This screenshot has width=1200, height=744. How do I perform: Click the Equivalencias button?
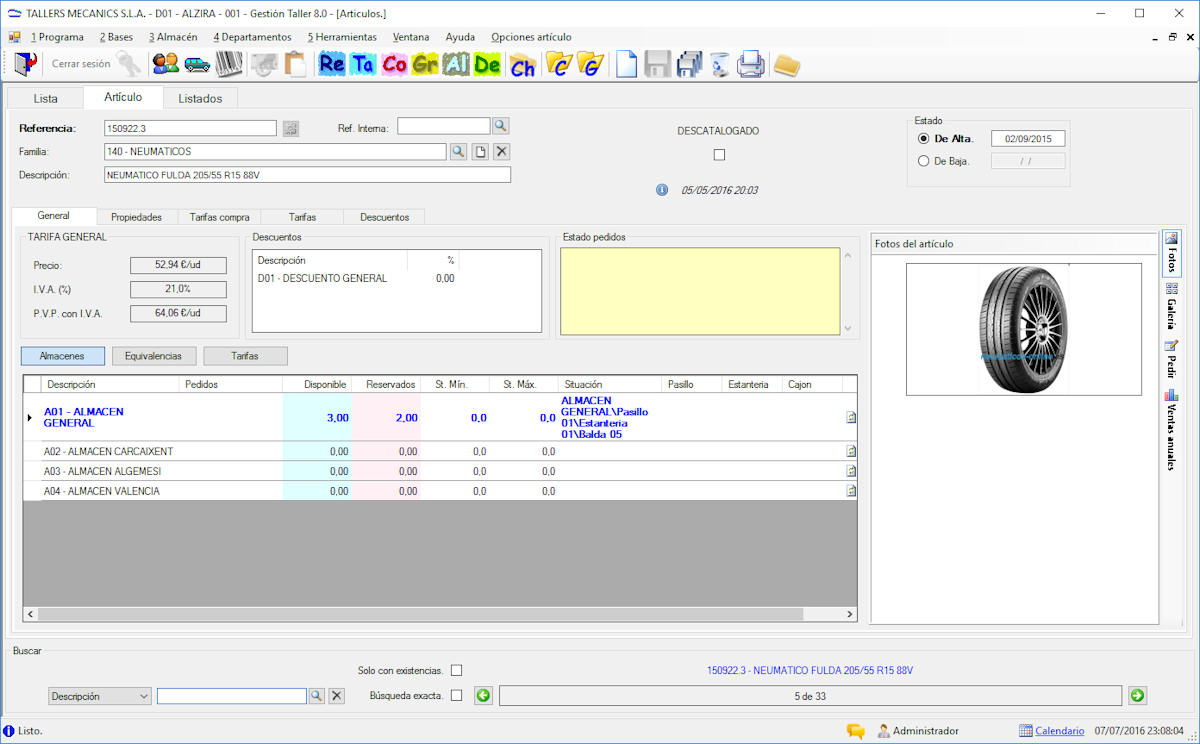153,356
